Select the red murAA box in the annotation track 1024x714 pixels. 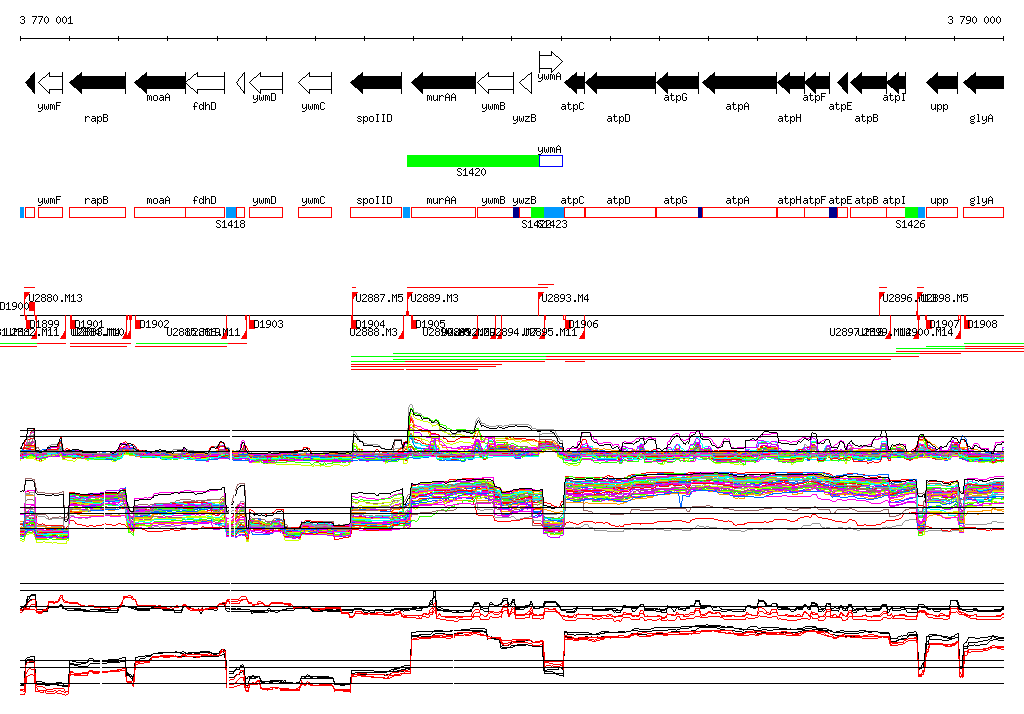pyautogui.click(x=443, y=212)
